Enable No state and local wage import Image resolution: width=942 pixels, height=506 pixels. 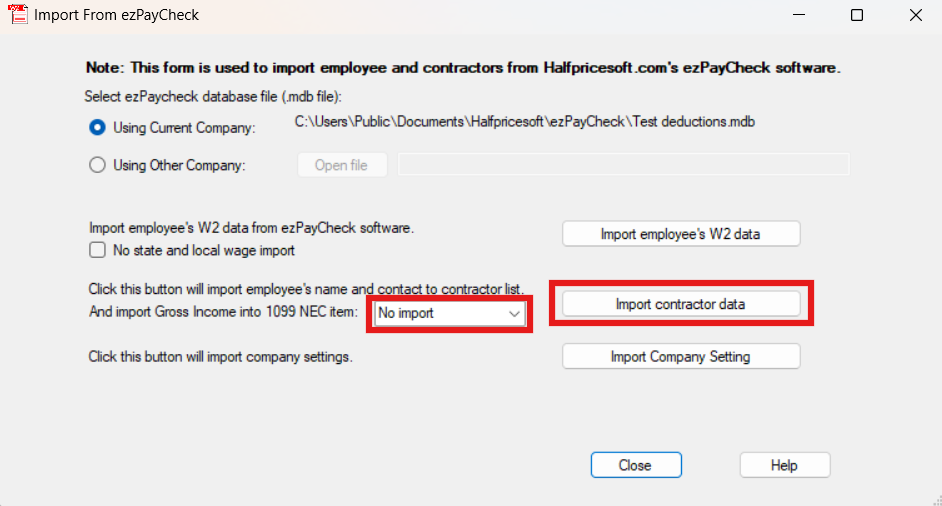click(x=97, y=250)
